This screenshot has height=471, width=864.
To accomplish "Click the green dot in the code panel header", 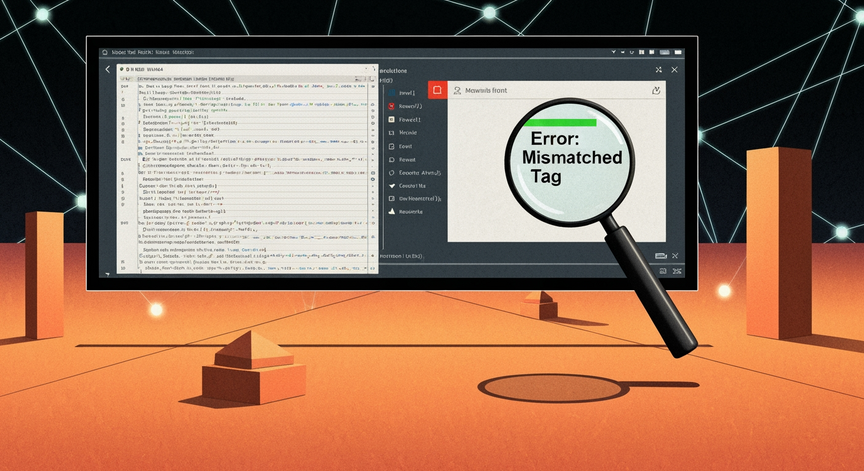I will tap(121, 69).
